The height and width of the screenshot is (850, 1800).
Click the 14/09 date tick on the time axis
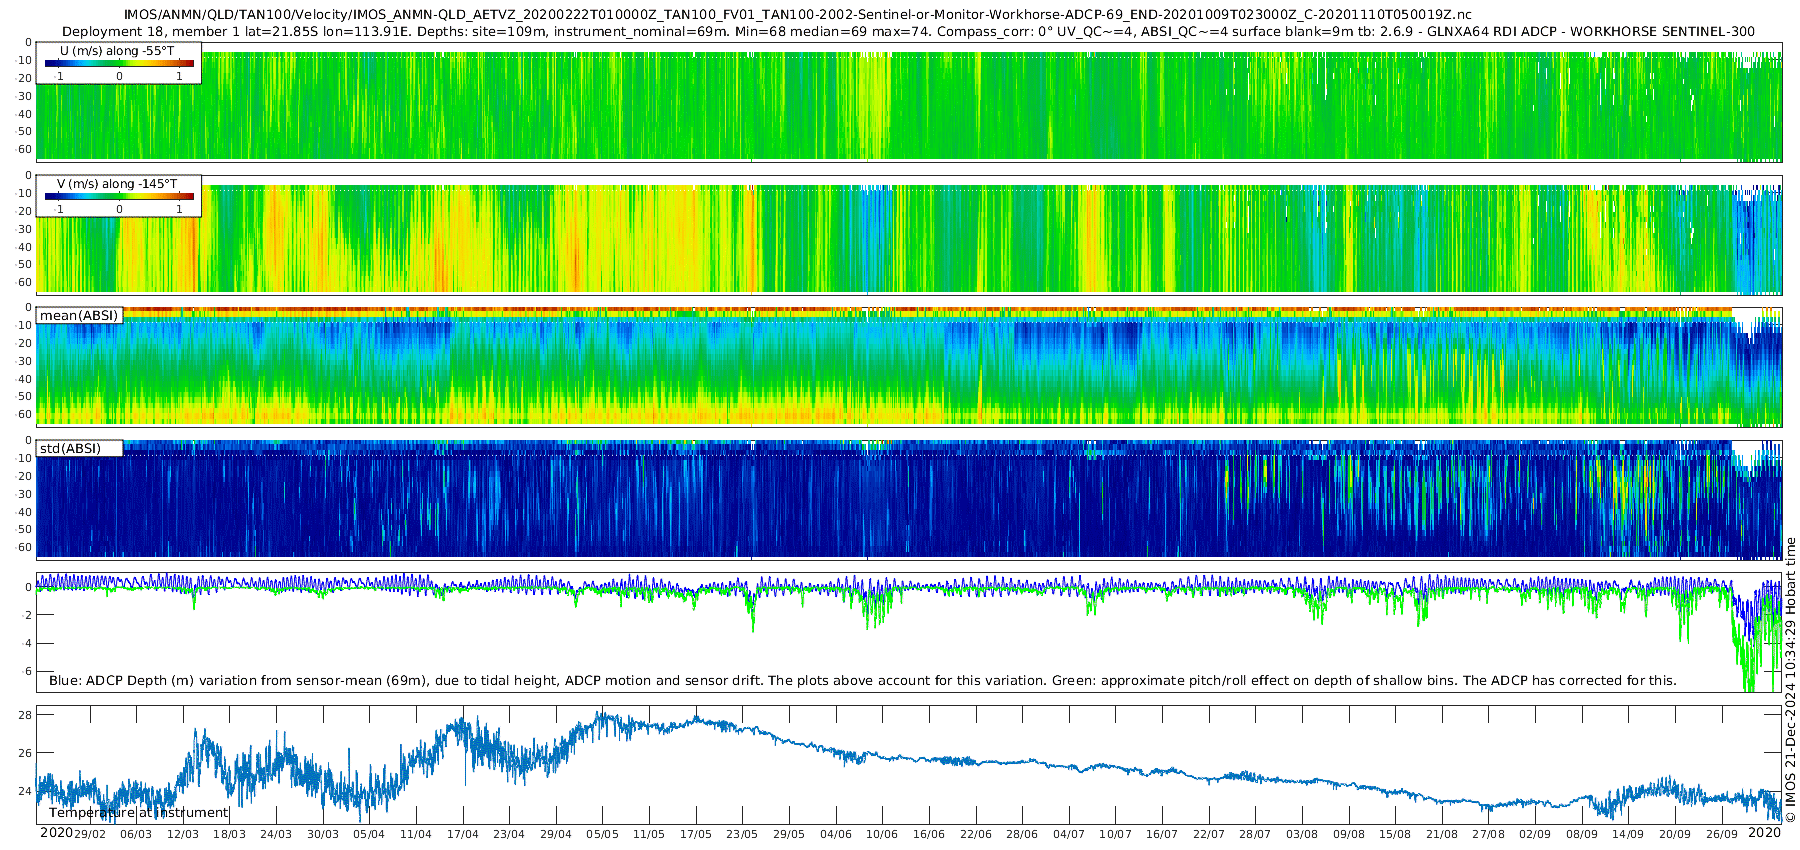[1628, 834]
